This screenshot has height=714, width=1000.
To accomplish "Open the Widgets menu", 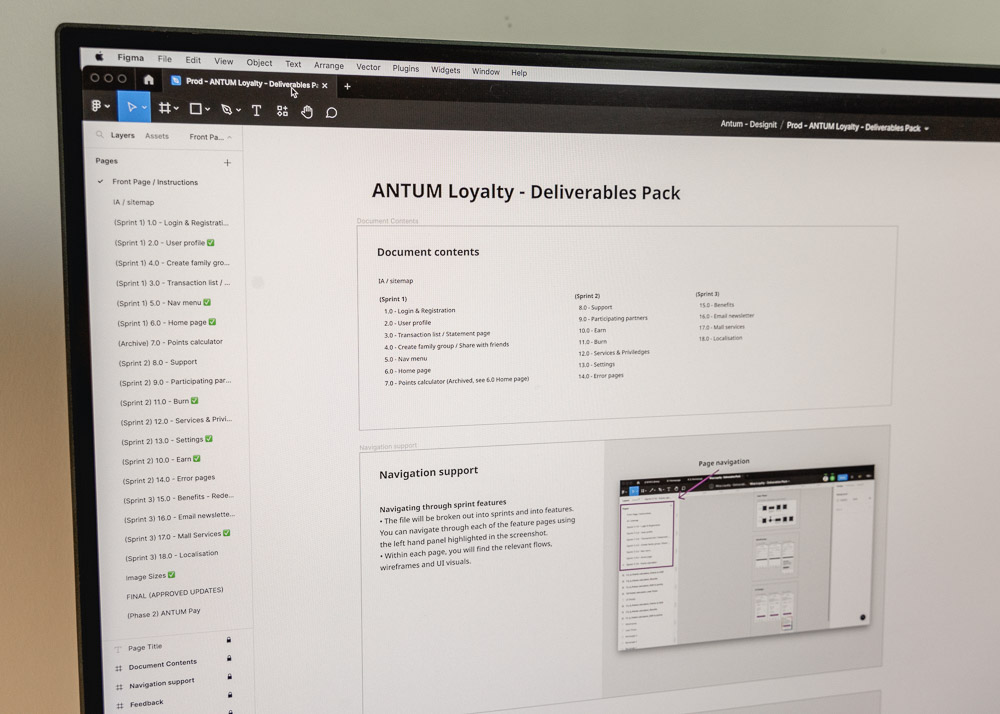I will pyautogui.click(x=445, y=70).
